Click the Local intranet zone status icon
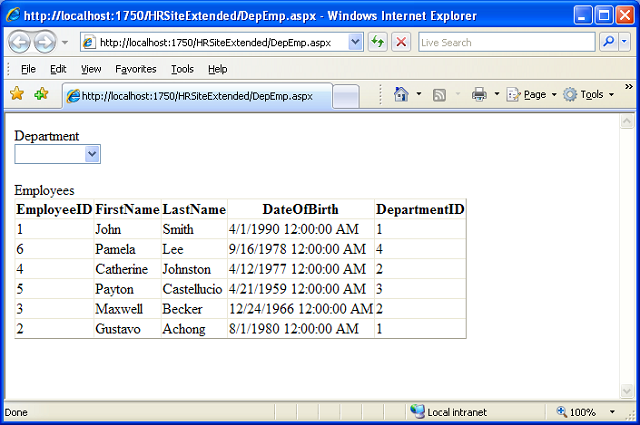 pos(417,411)
